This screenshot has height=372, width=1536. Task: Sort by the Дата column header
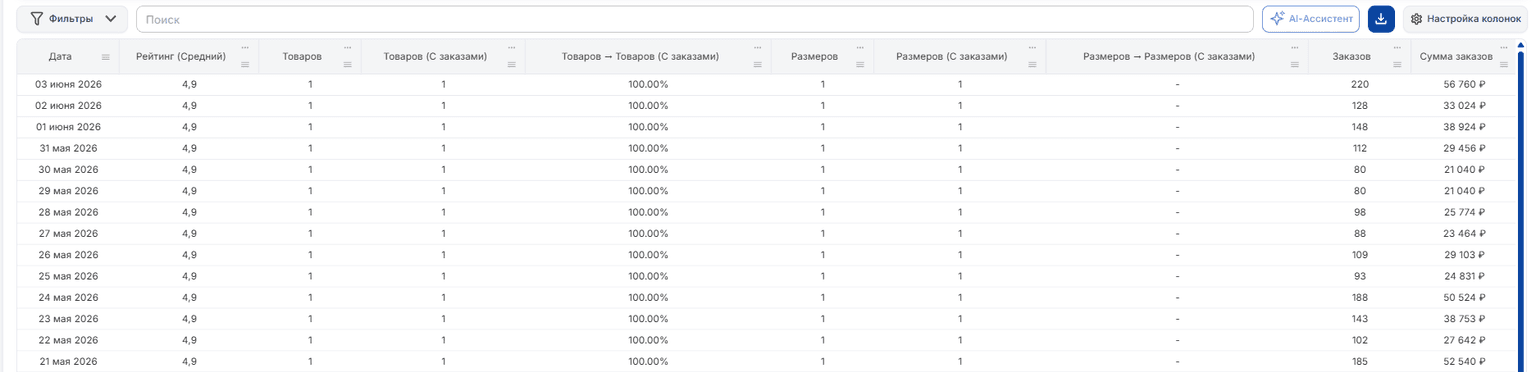[x=60, y=57]
